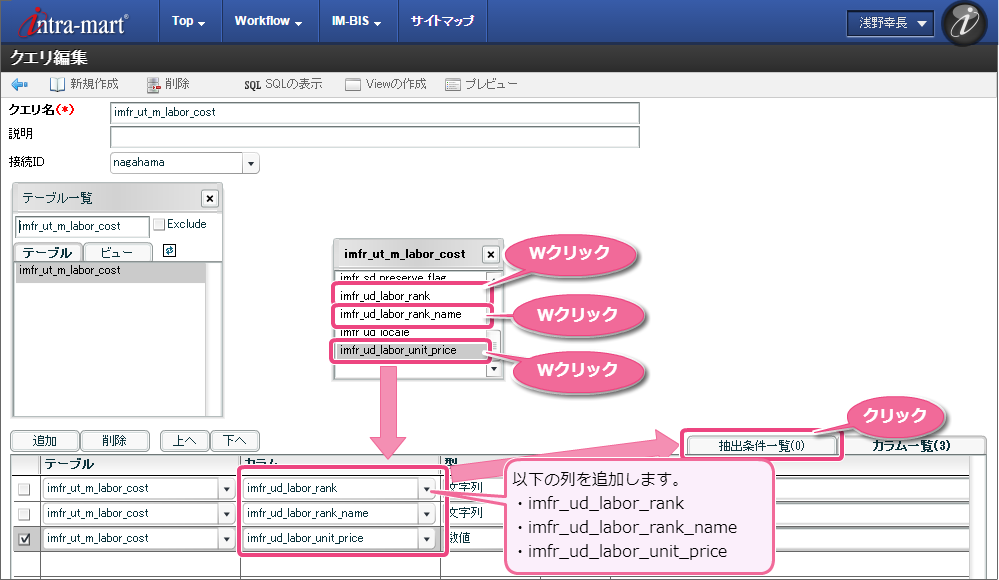The image size is (999, 580).
Task: Click the 削除 toolbar icon
Action: coord(153,84)
